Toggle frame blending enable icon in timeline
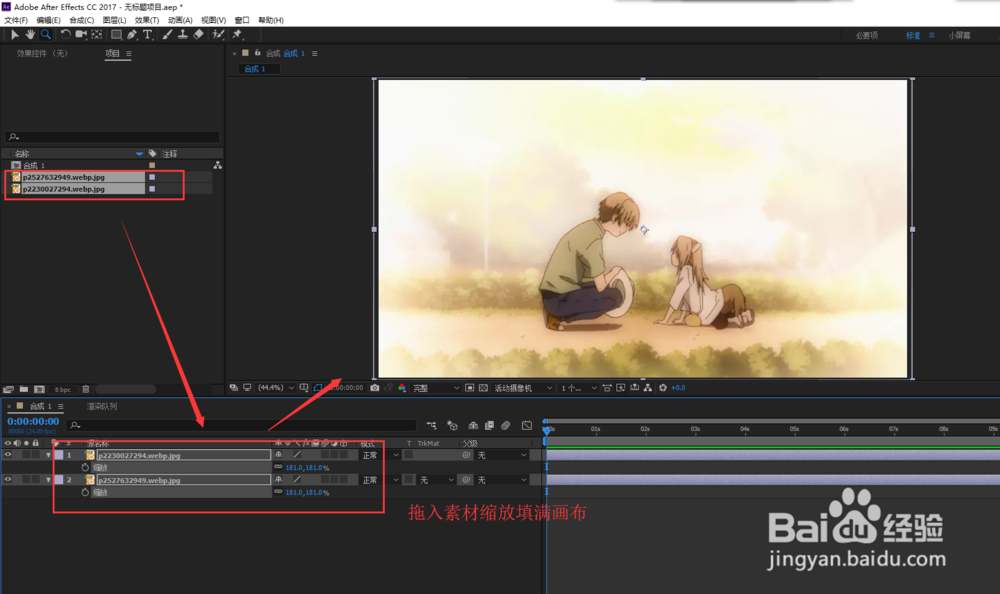The width and height of the screenshot is (1000, 594). click(489, 426)
